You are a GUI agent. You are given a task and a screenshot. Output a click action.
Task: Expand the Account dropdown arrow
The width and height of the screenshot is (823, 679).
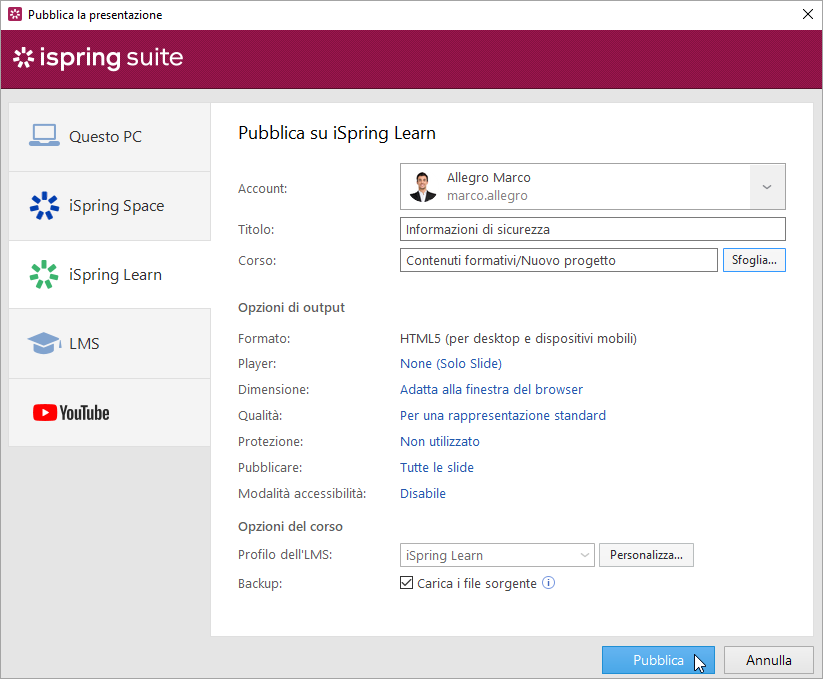(x=767, y=187)
